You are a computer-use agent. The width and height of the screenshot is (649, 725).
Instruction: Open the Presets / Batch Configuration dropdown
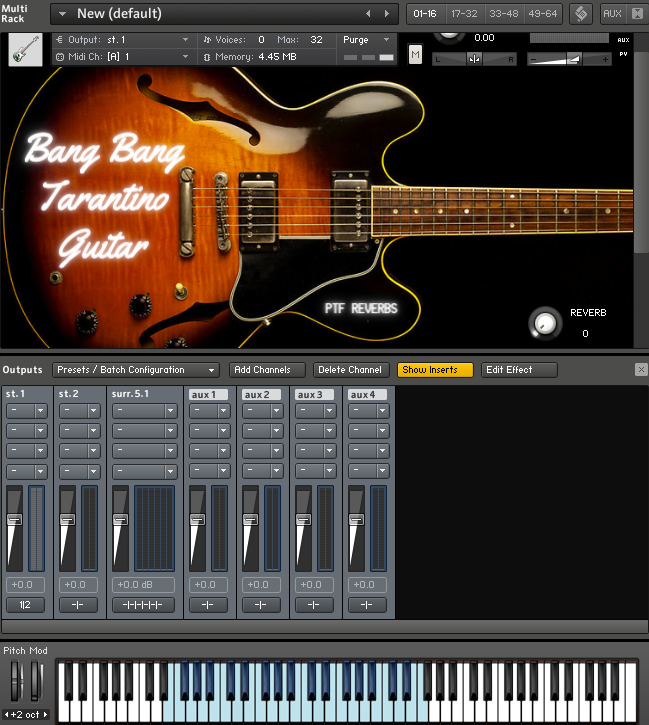coord(135,370)
